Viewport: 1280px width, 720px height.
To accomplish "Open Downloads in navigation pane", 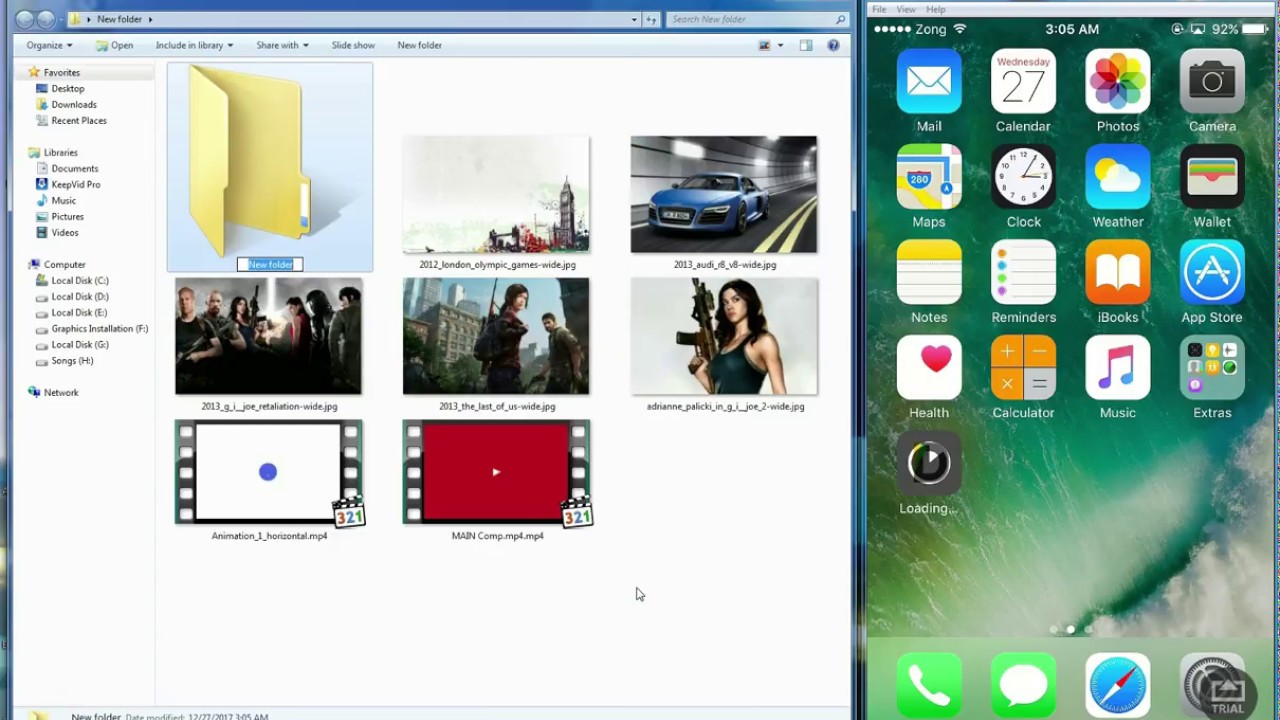I will tap(74, 104).
